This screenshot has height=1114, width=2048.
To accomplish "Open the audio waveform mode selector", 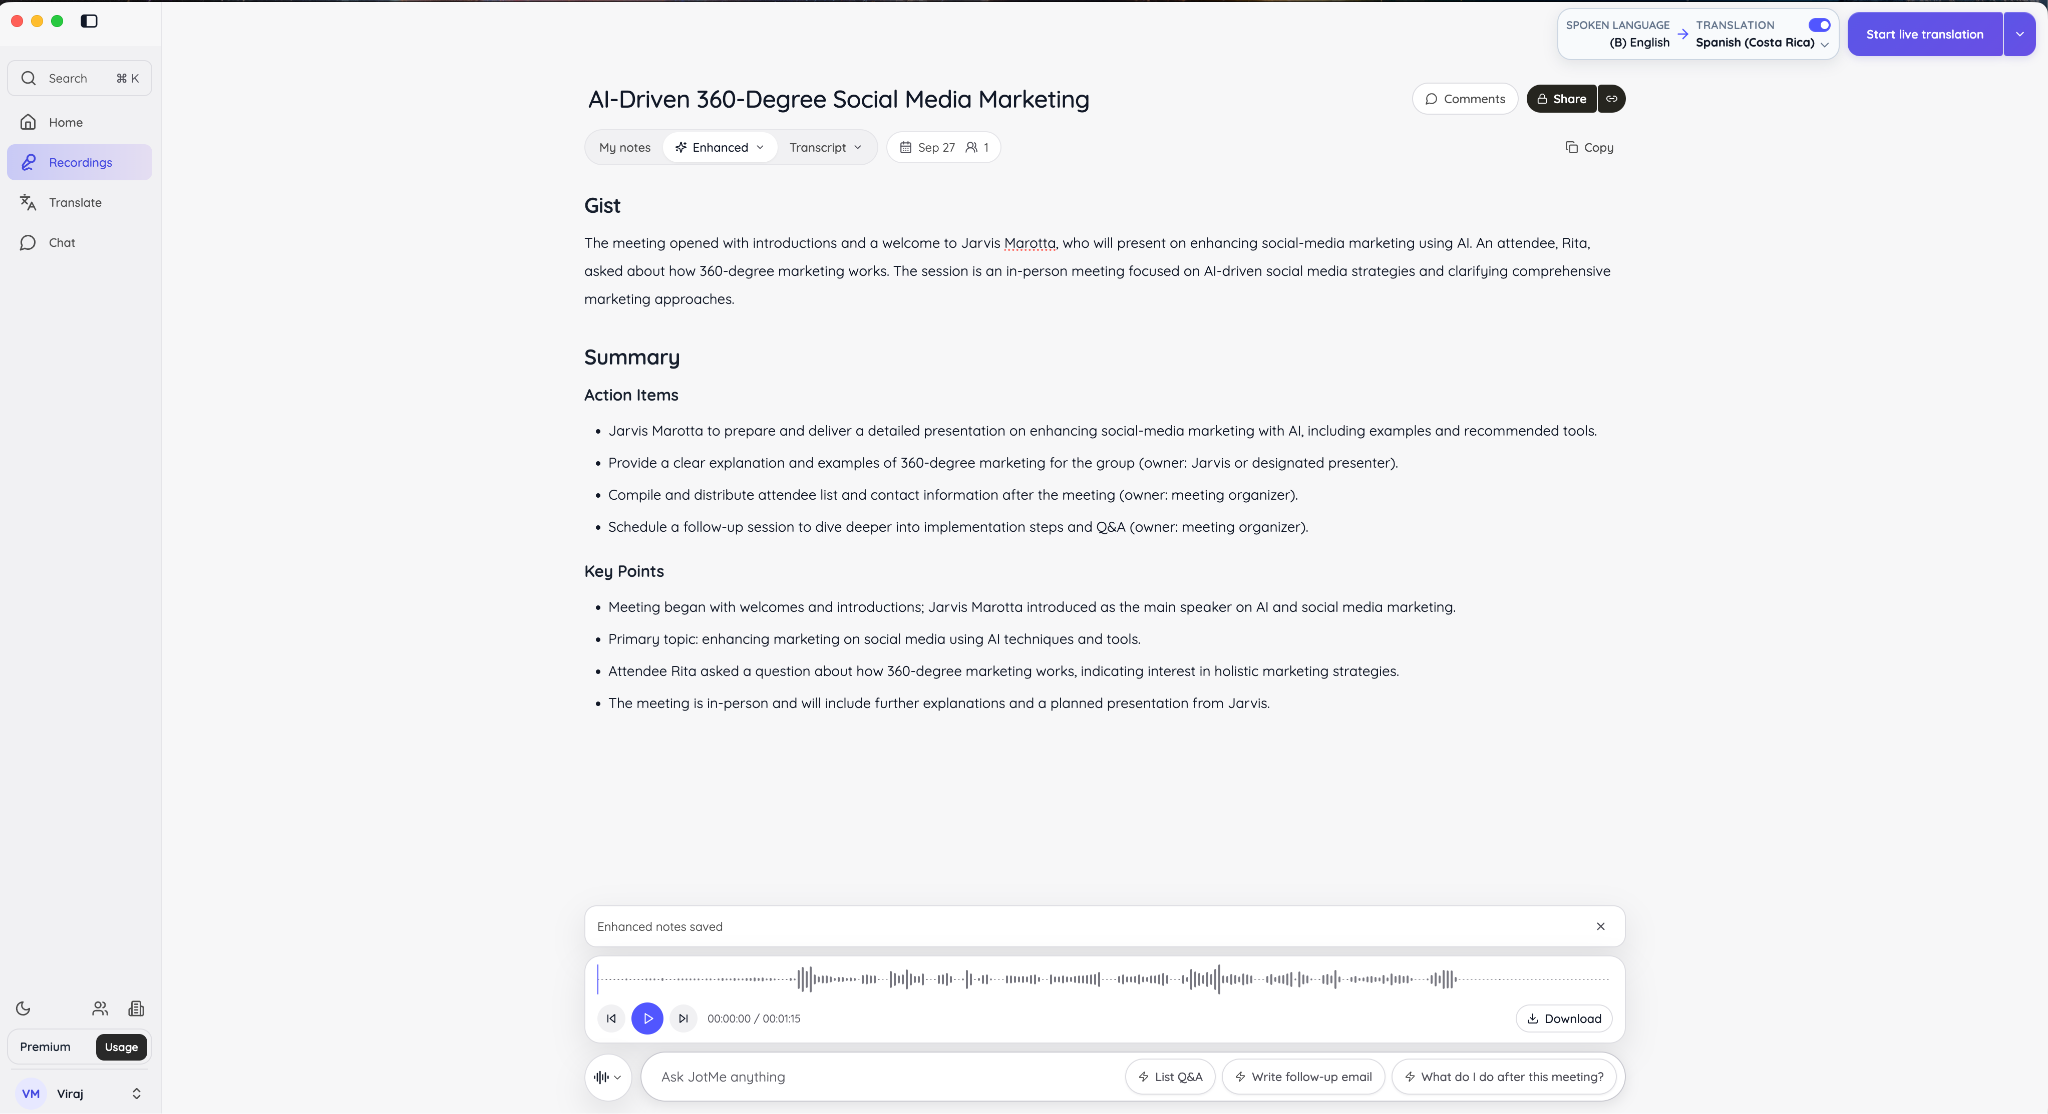I will pyautogui.click(x=607, y=1077).
